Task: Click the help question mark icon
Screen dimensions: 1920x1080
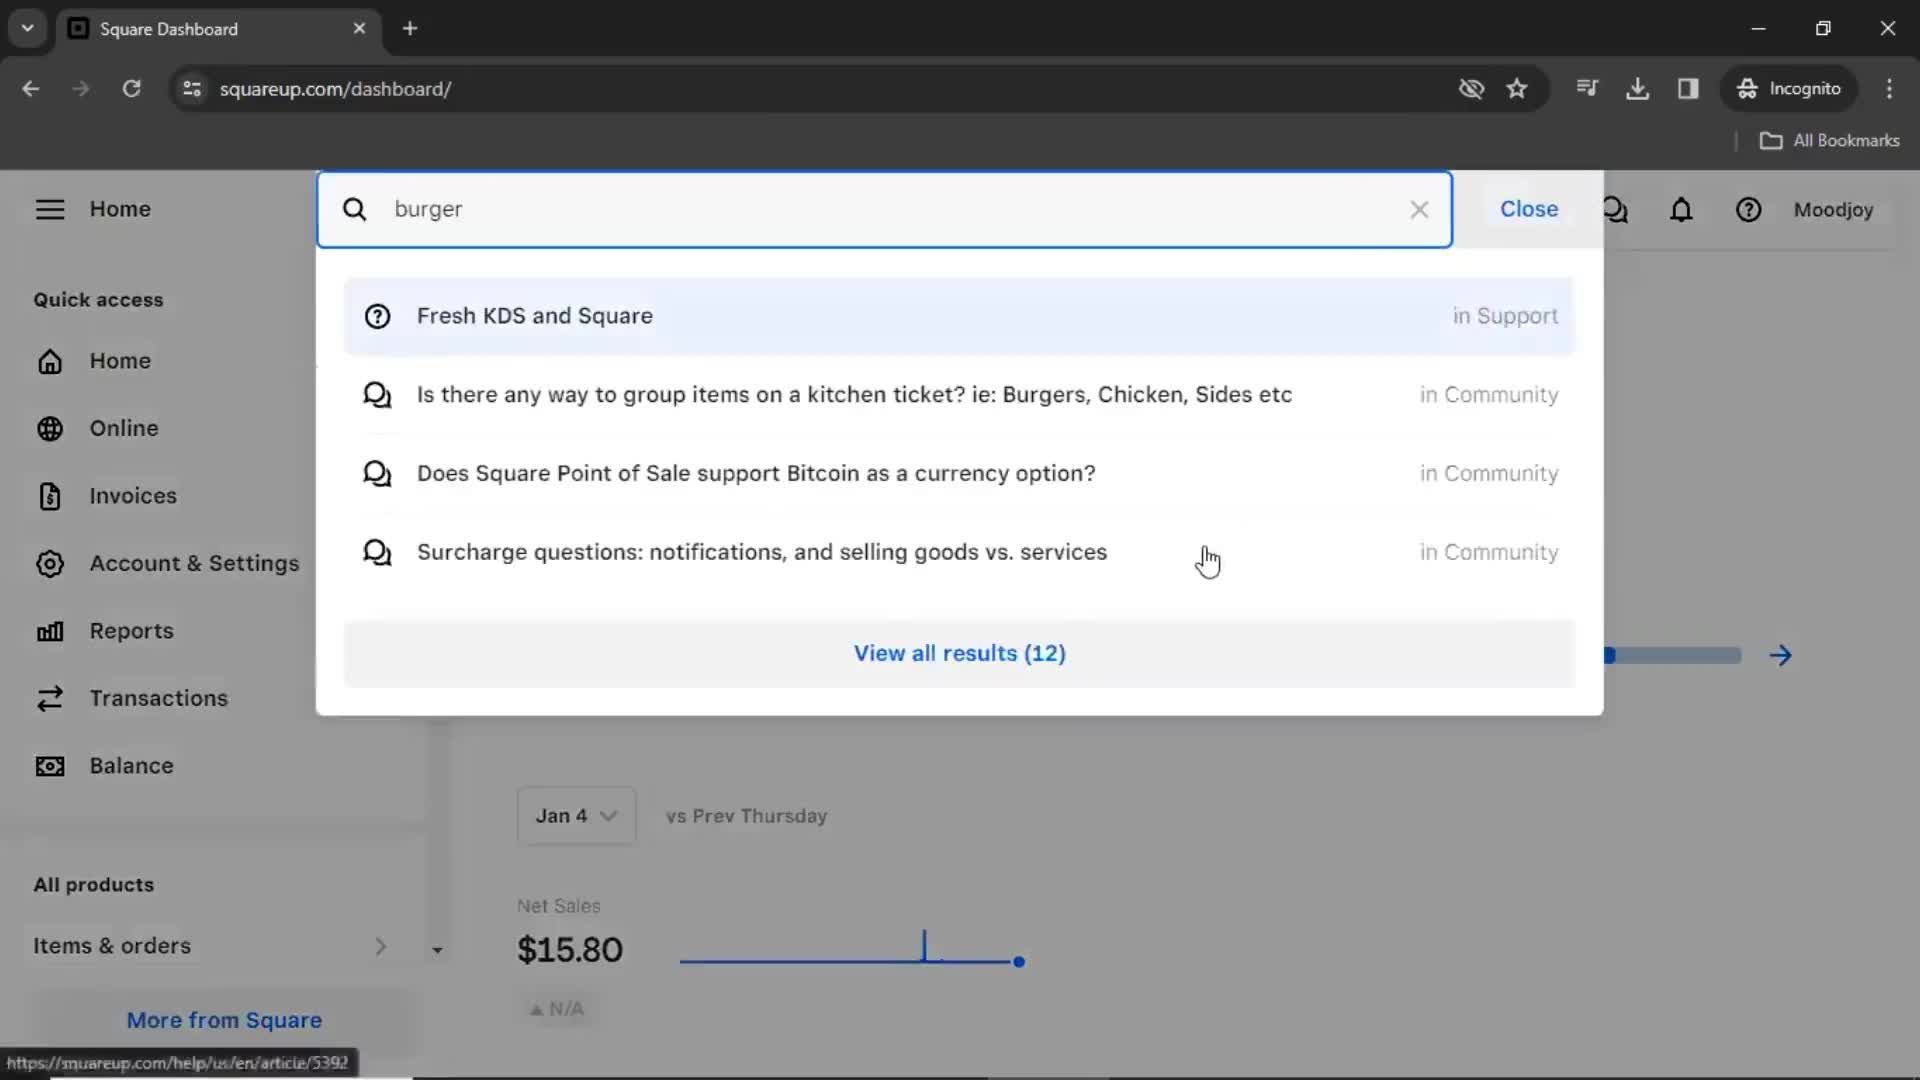Action: (x=1749, y=210)
